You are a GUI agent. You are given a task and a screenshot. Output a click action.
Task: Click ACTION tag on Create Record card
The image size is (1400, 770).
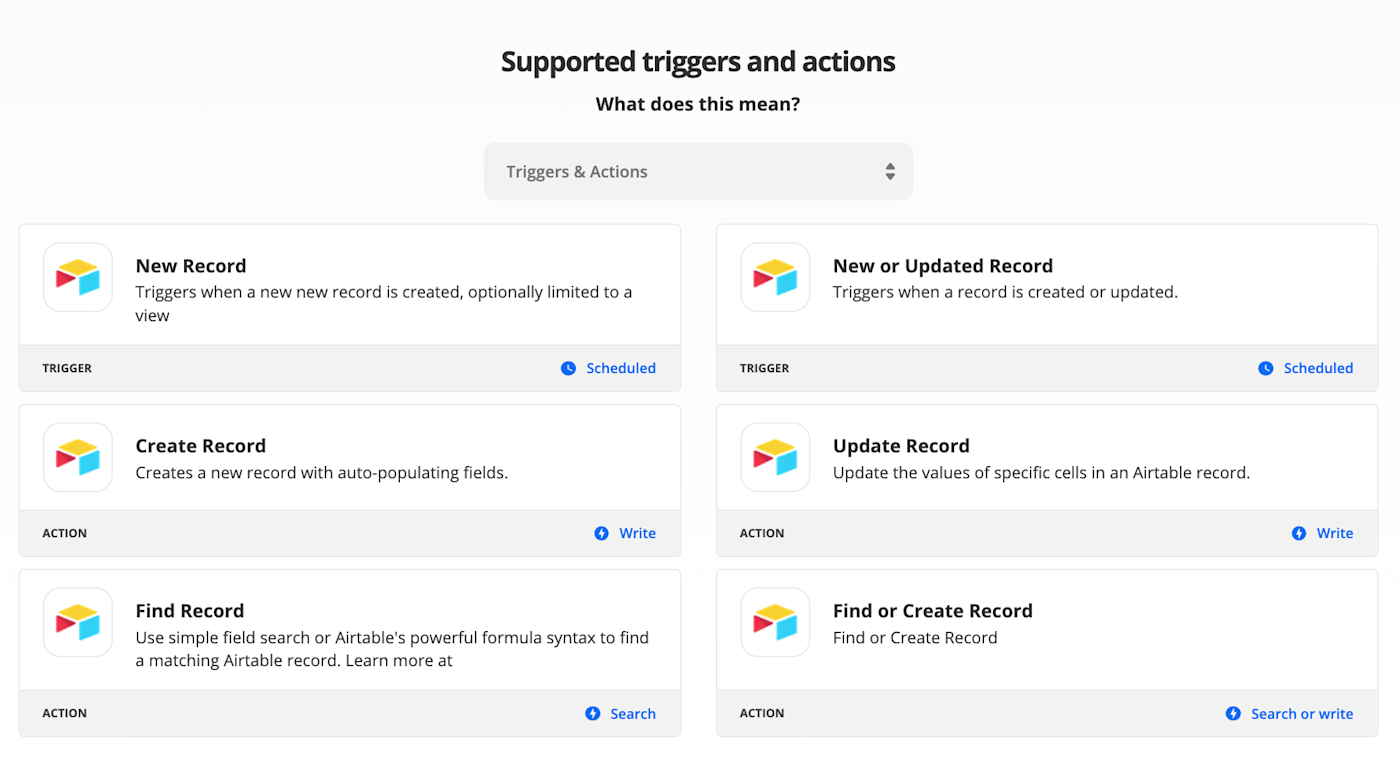[65, 533]
